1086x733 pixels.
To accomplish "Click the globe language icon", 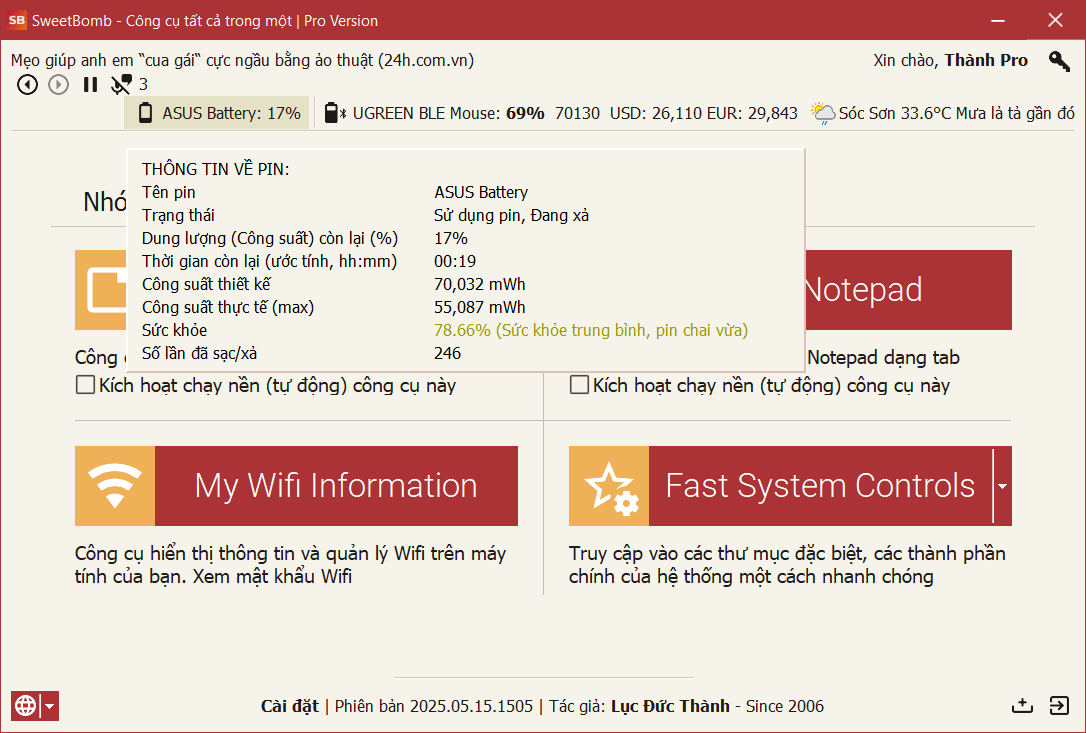I will [25, 706].
